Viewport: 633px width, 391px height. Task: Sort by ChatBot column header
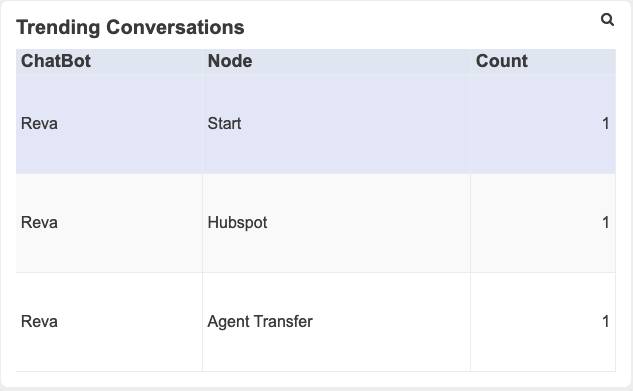(109, 61)
